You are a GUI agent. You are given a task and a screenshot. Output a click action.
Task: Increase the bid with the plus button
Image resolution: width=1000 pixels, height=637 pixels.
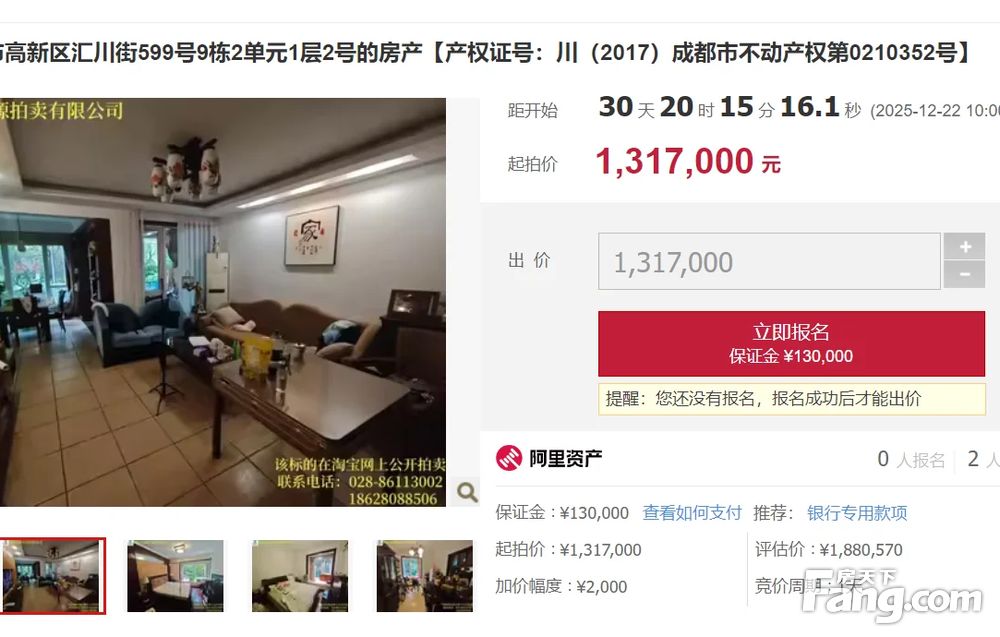tap(964, 246)
